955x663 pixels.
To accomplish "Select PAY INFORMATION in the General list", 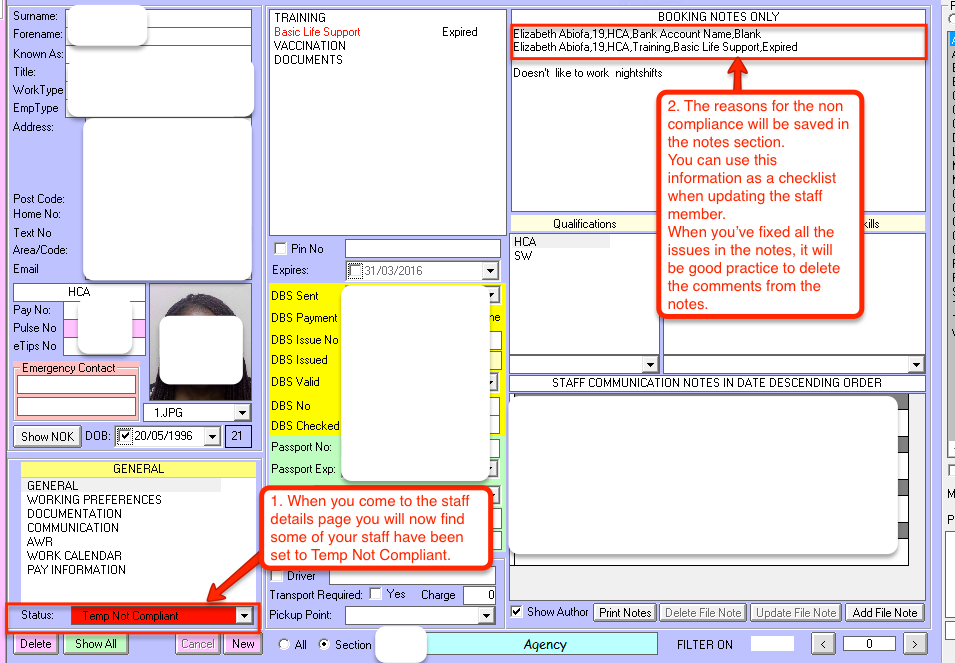I will point(76,570).
